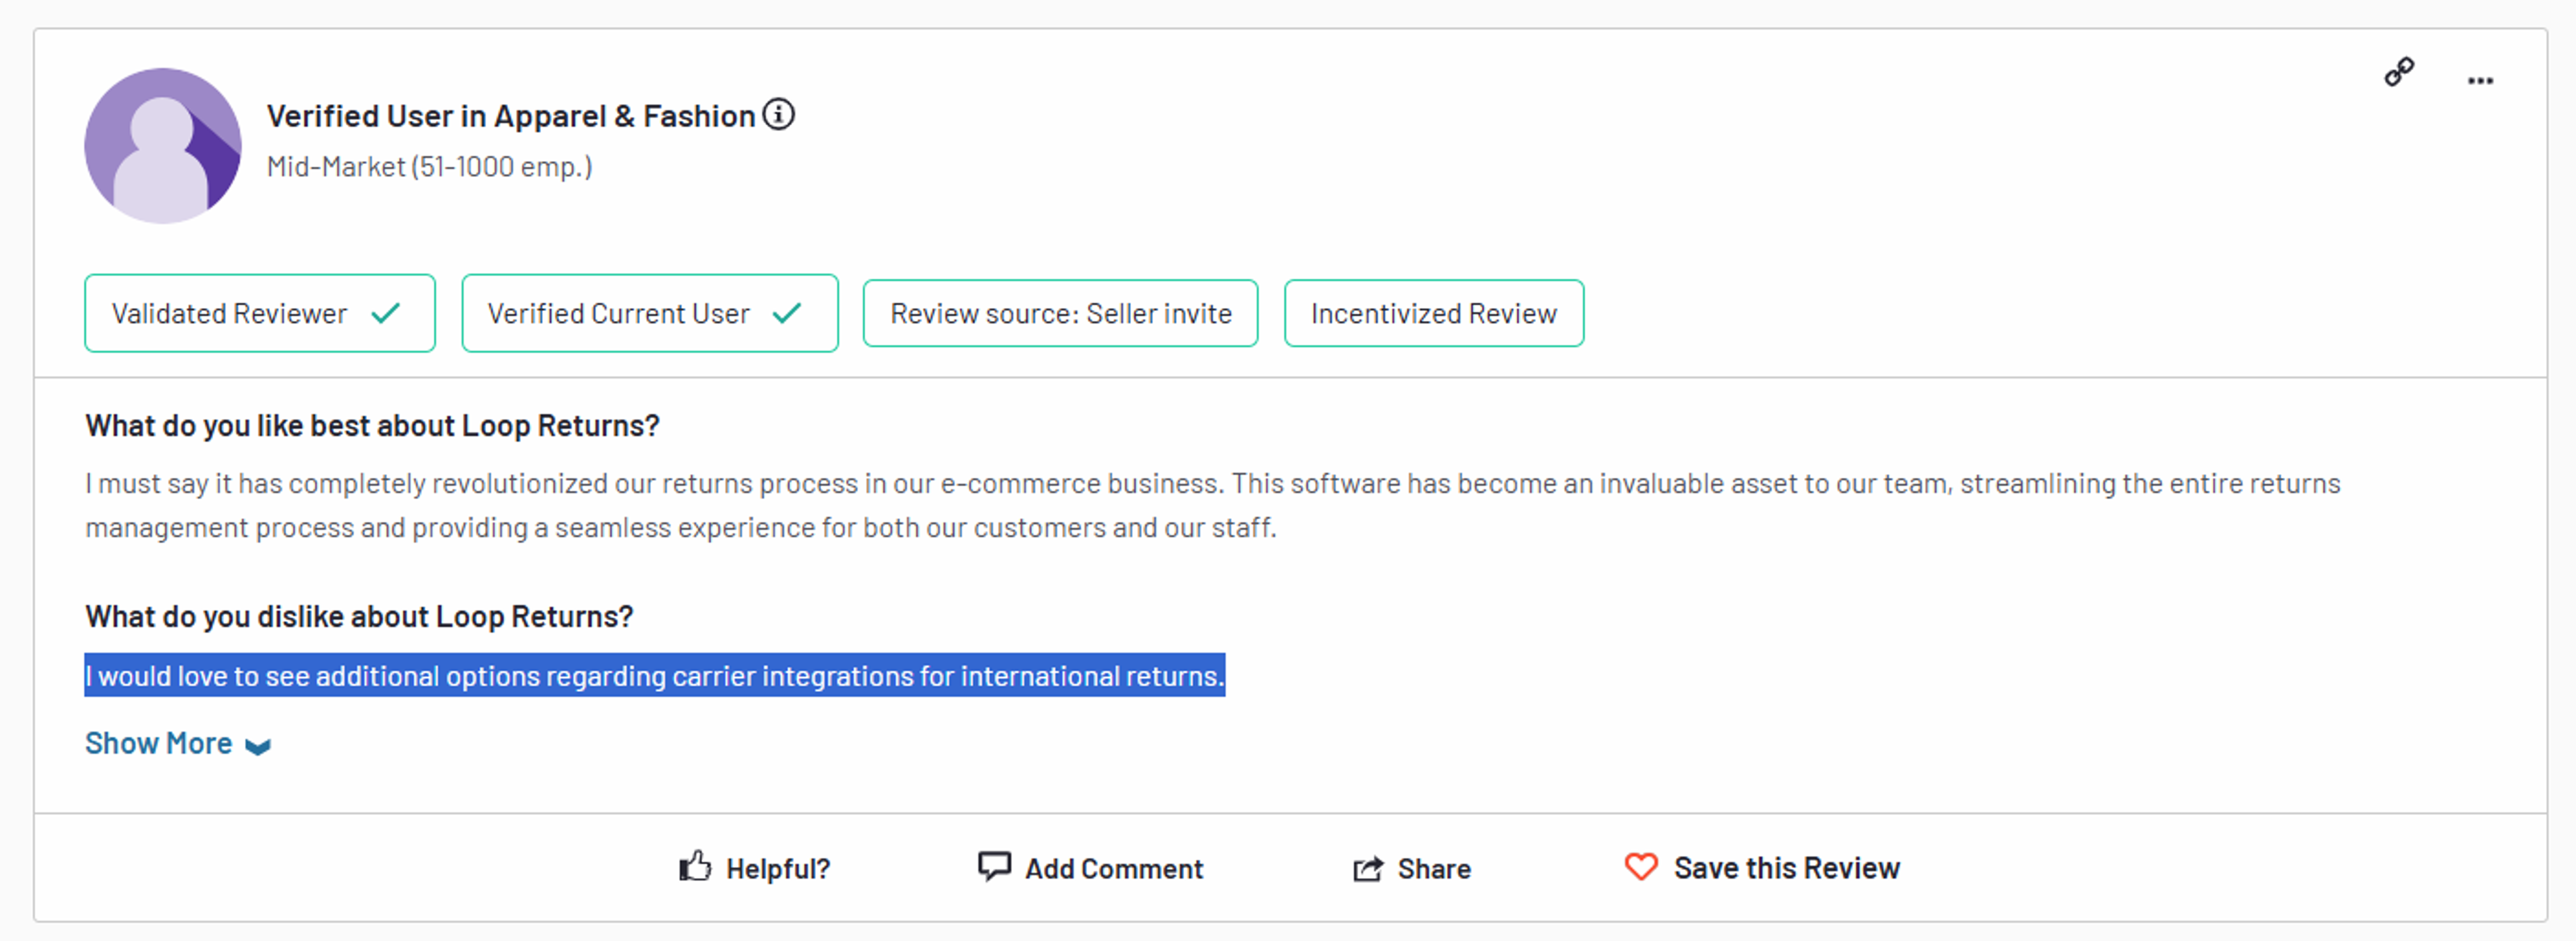Click the Save this Review label
The width and height of the screenshot is (2576, 941).
pyautogui.click(x=1787, y=868)
